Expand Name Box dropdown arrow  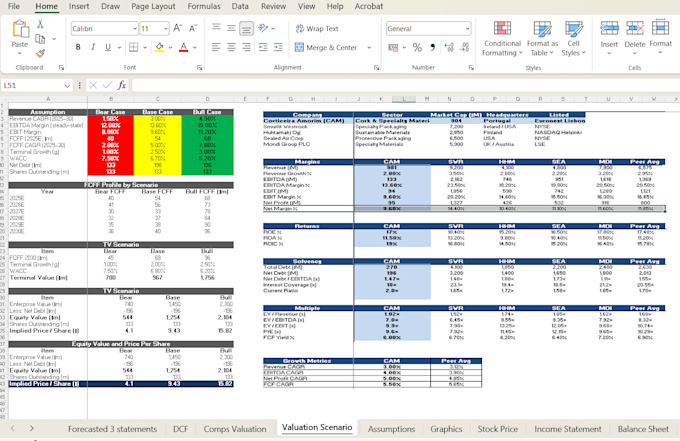67,85
